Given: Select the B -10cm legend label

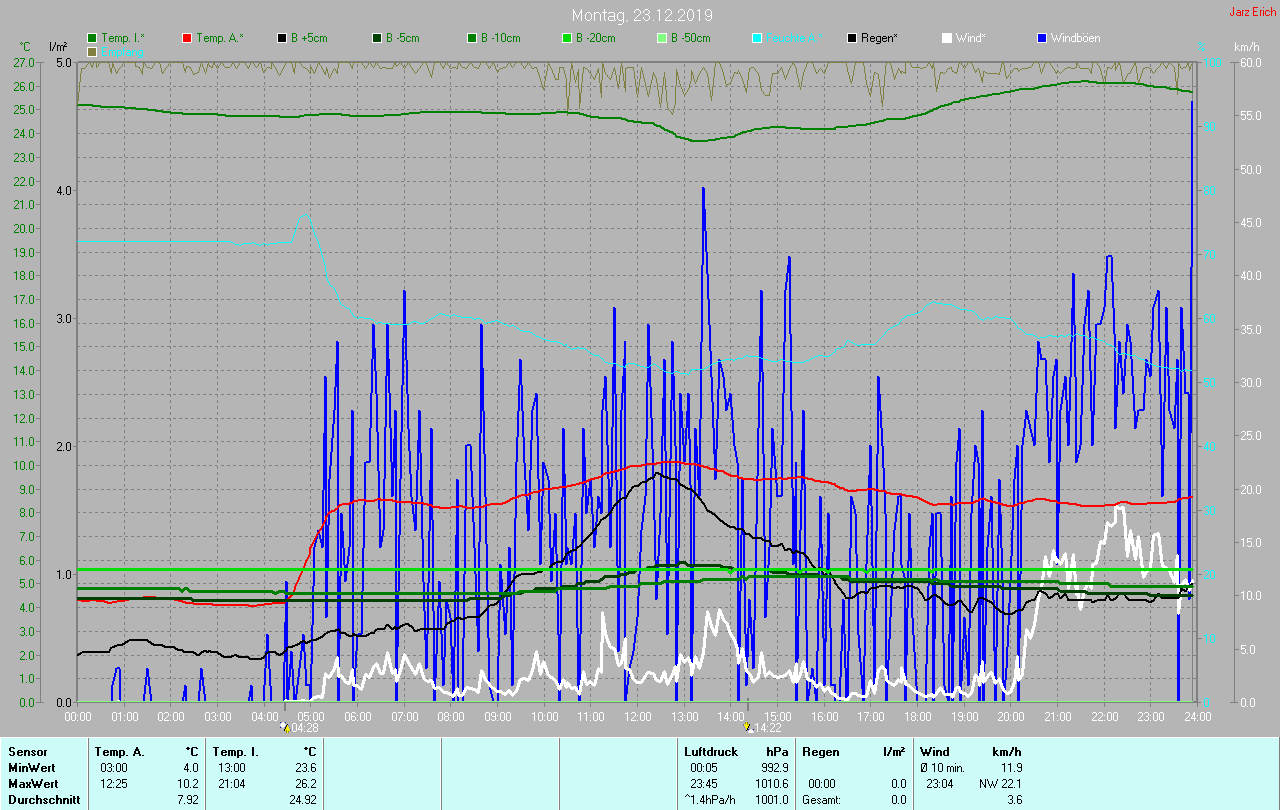Looking at the screenshot, I should click(500, 38).
